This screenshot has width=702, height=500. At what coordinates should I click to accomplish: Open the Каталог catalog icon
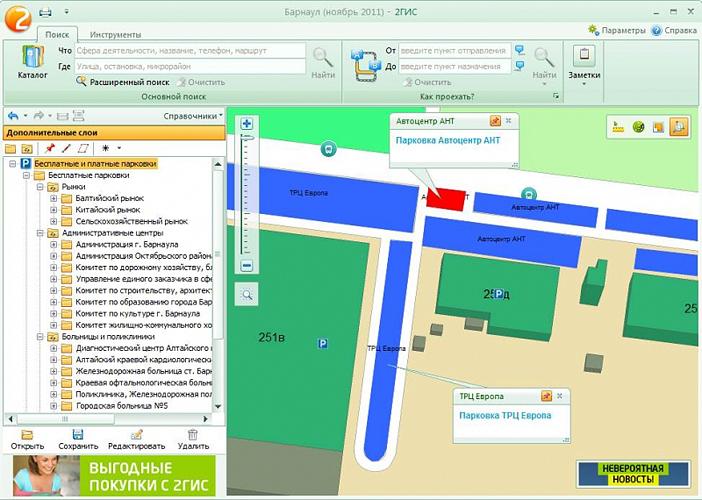[x=33, y=57]
